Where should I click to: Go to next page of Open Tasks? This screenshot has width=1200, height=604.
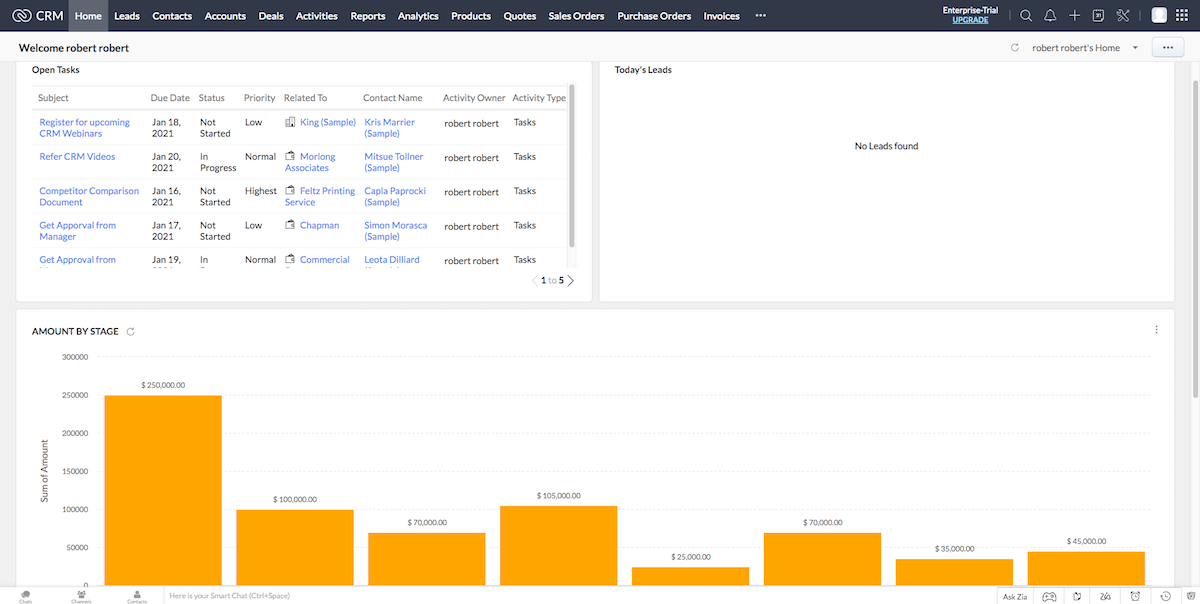click(x=571, y=281)
